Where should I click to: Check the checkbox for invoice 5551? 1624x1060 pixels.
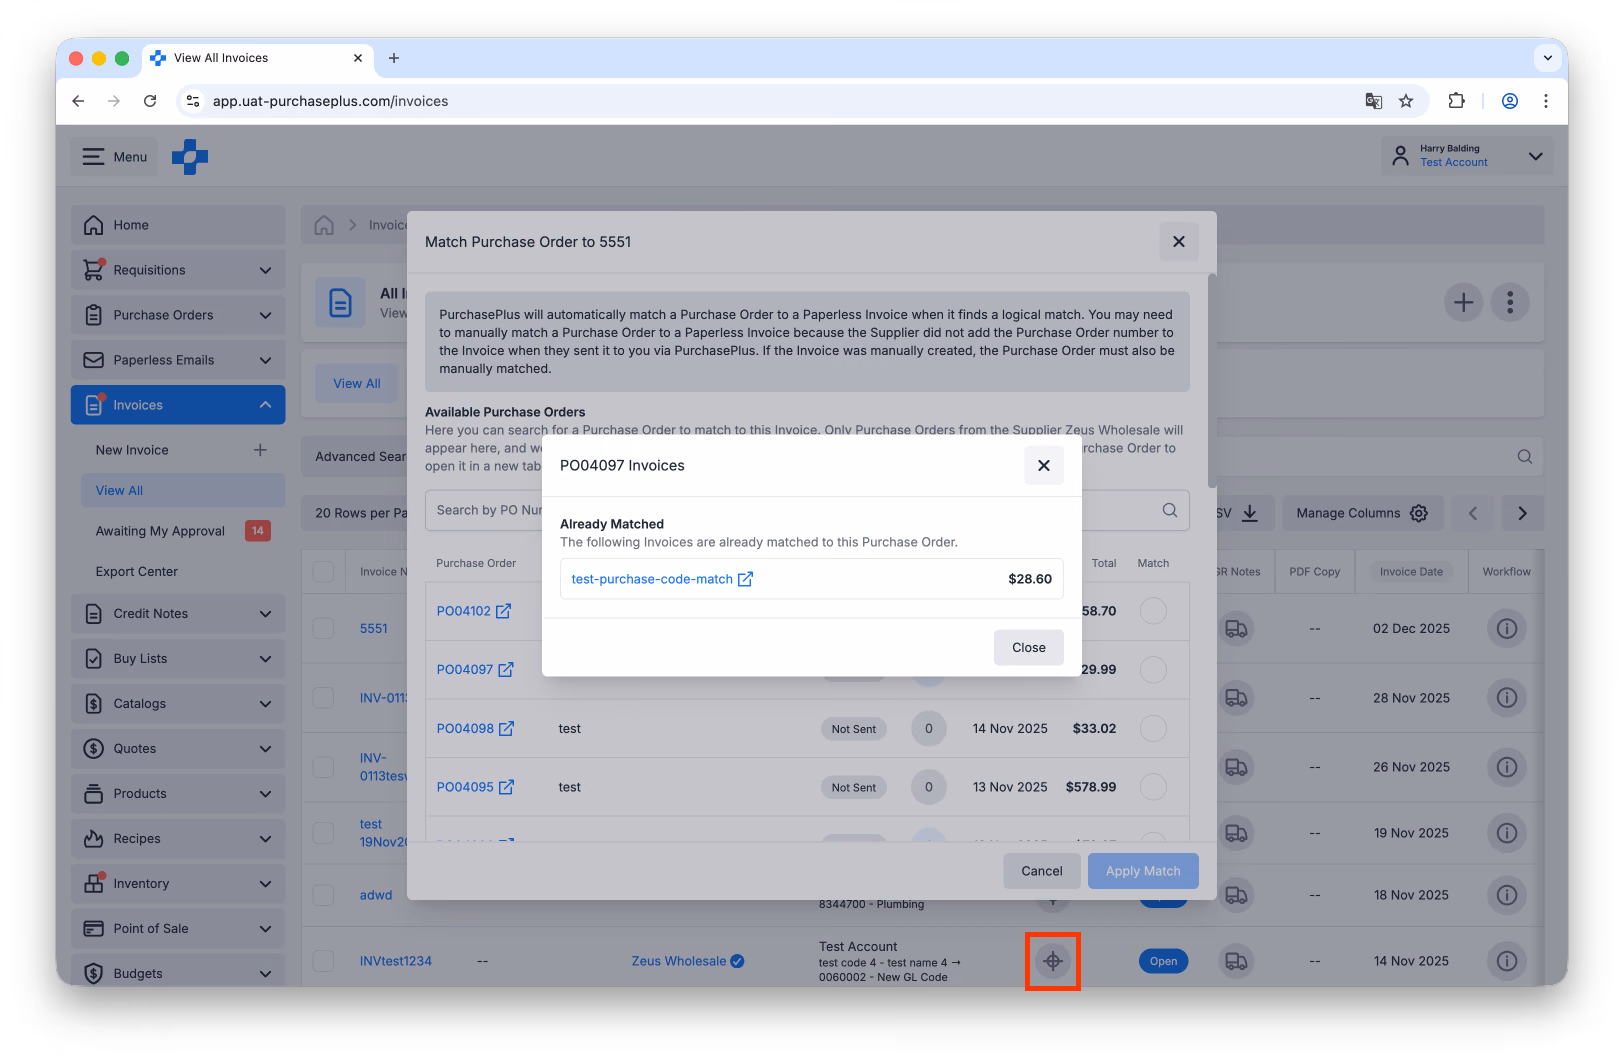pos(323,629)
